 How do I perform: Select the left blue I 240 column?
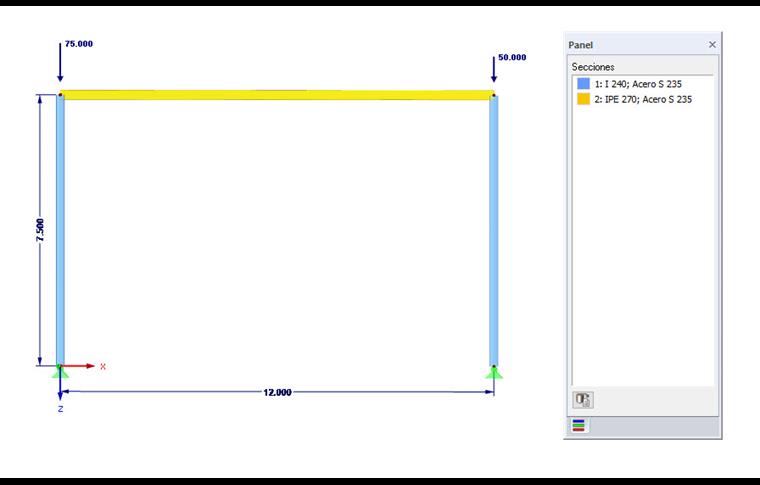(60, 230)
